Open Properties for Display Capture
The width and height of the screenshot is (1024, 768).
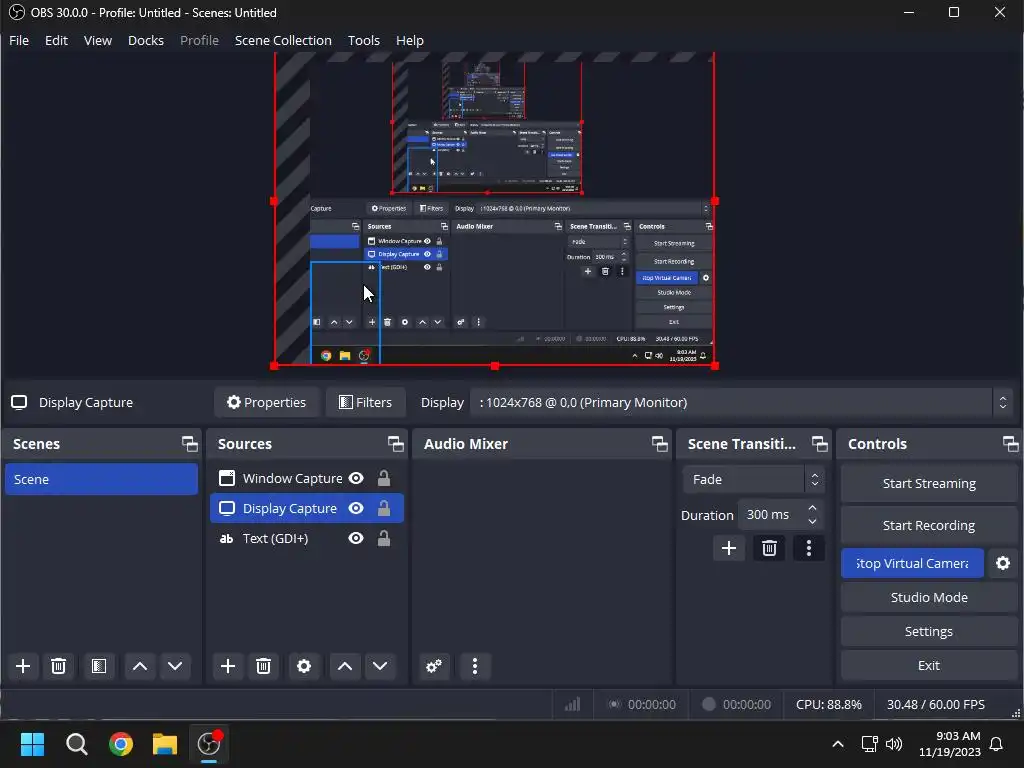(x=266, y=402)
